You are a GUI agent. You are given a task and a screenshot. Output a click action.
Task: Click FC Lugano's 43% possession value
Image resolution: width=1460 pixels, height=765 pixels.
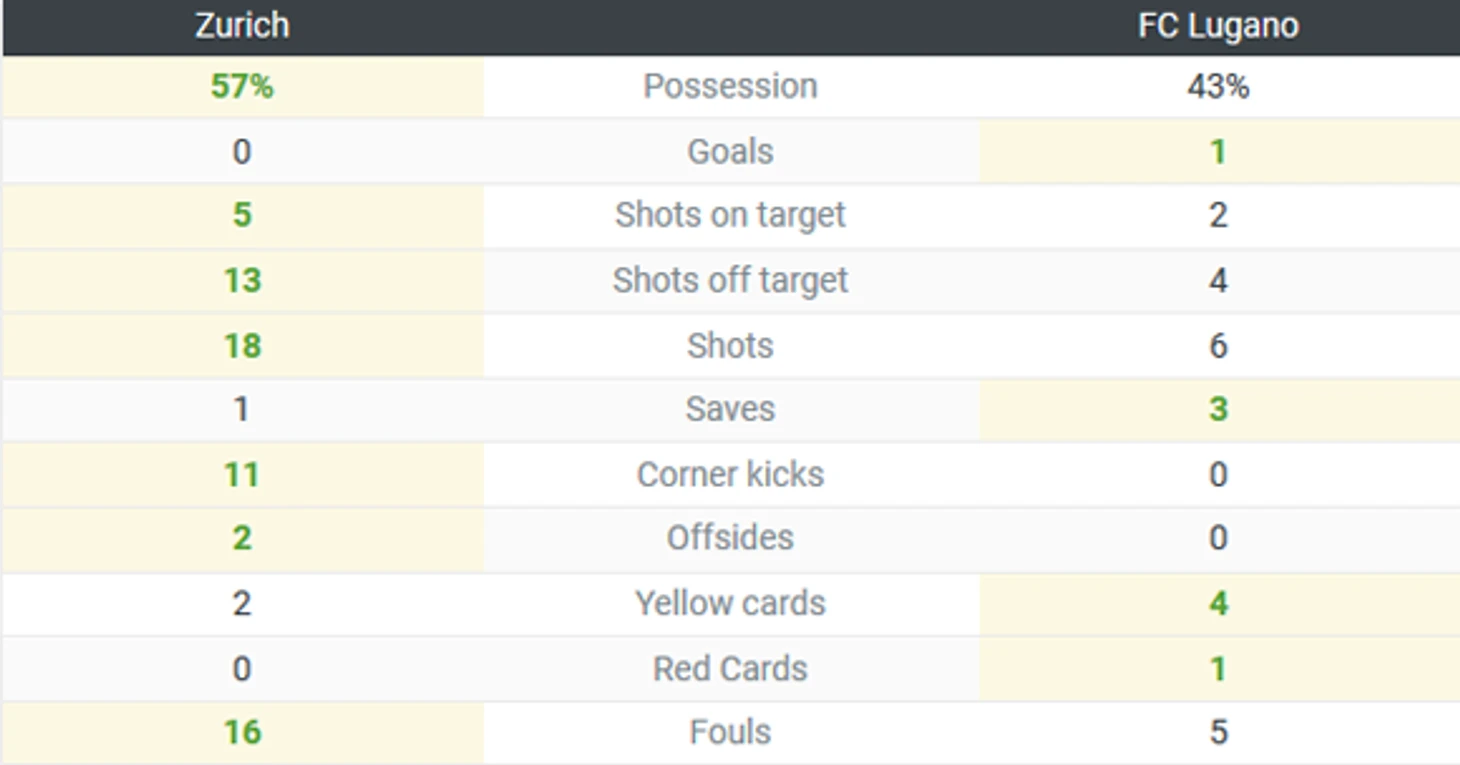click(1218, 87)
